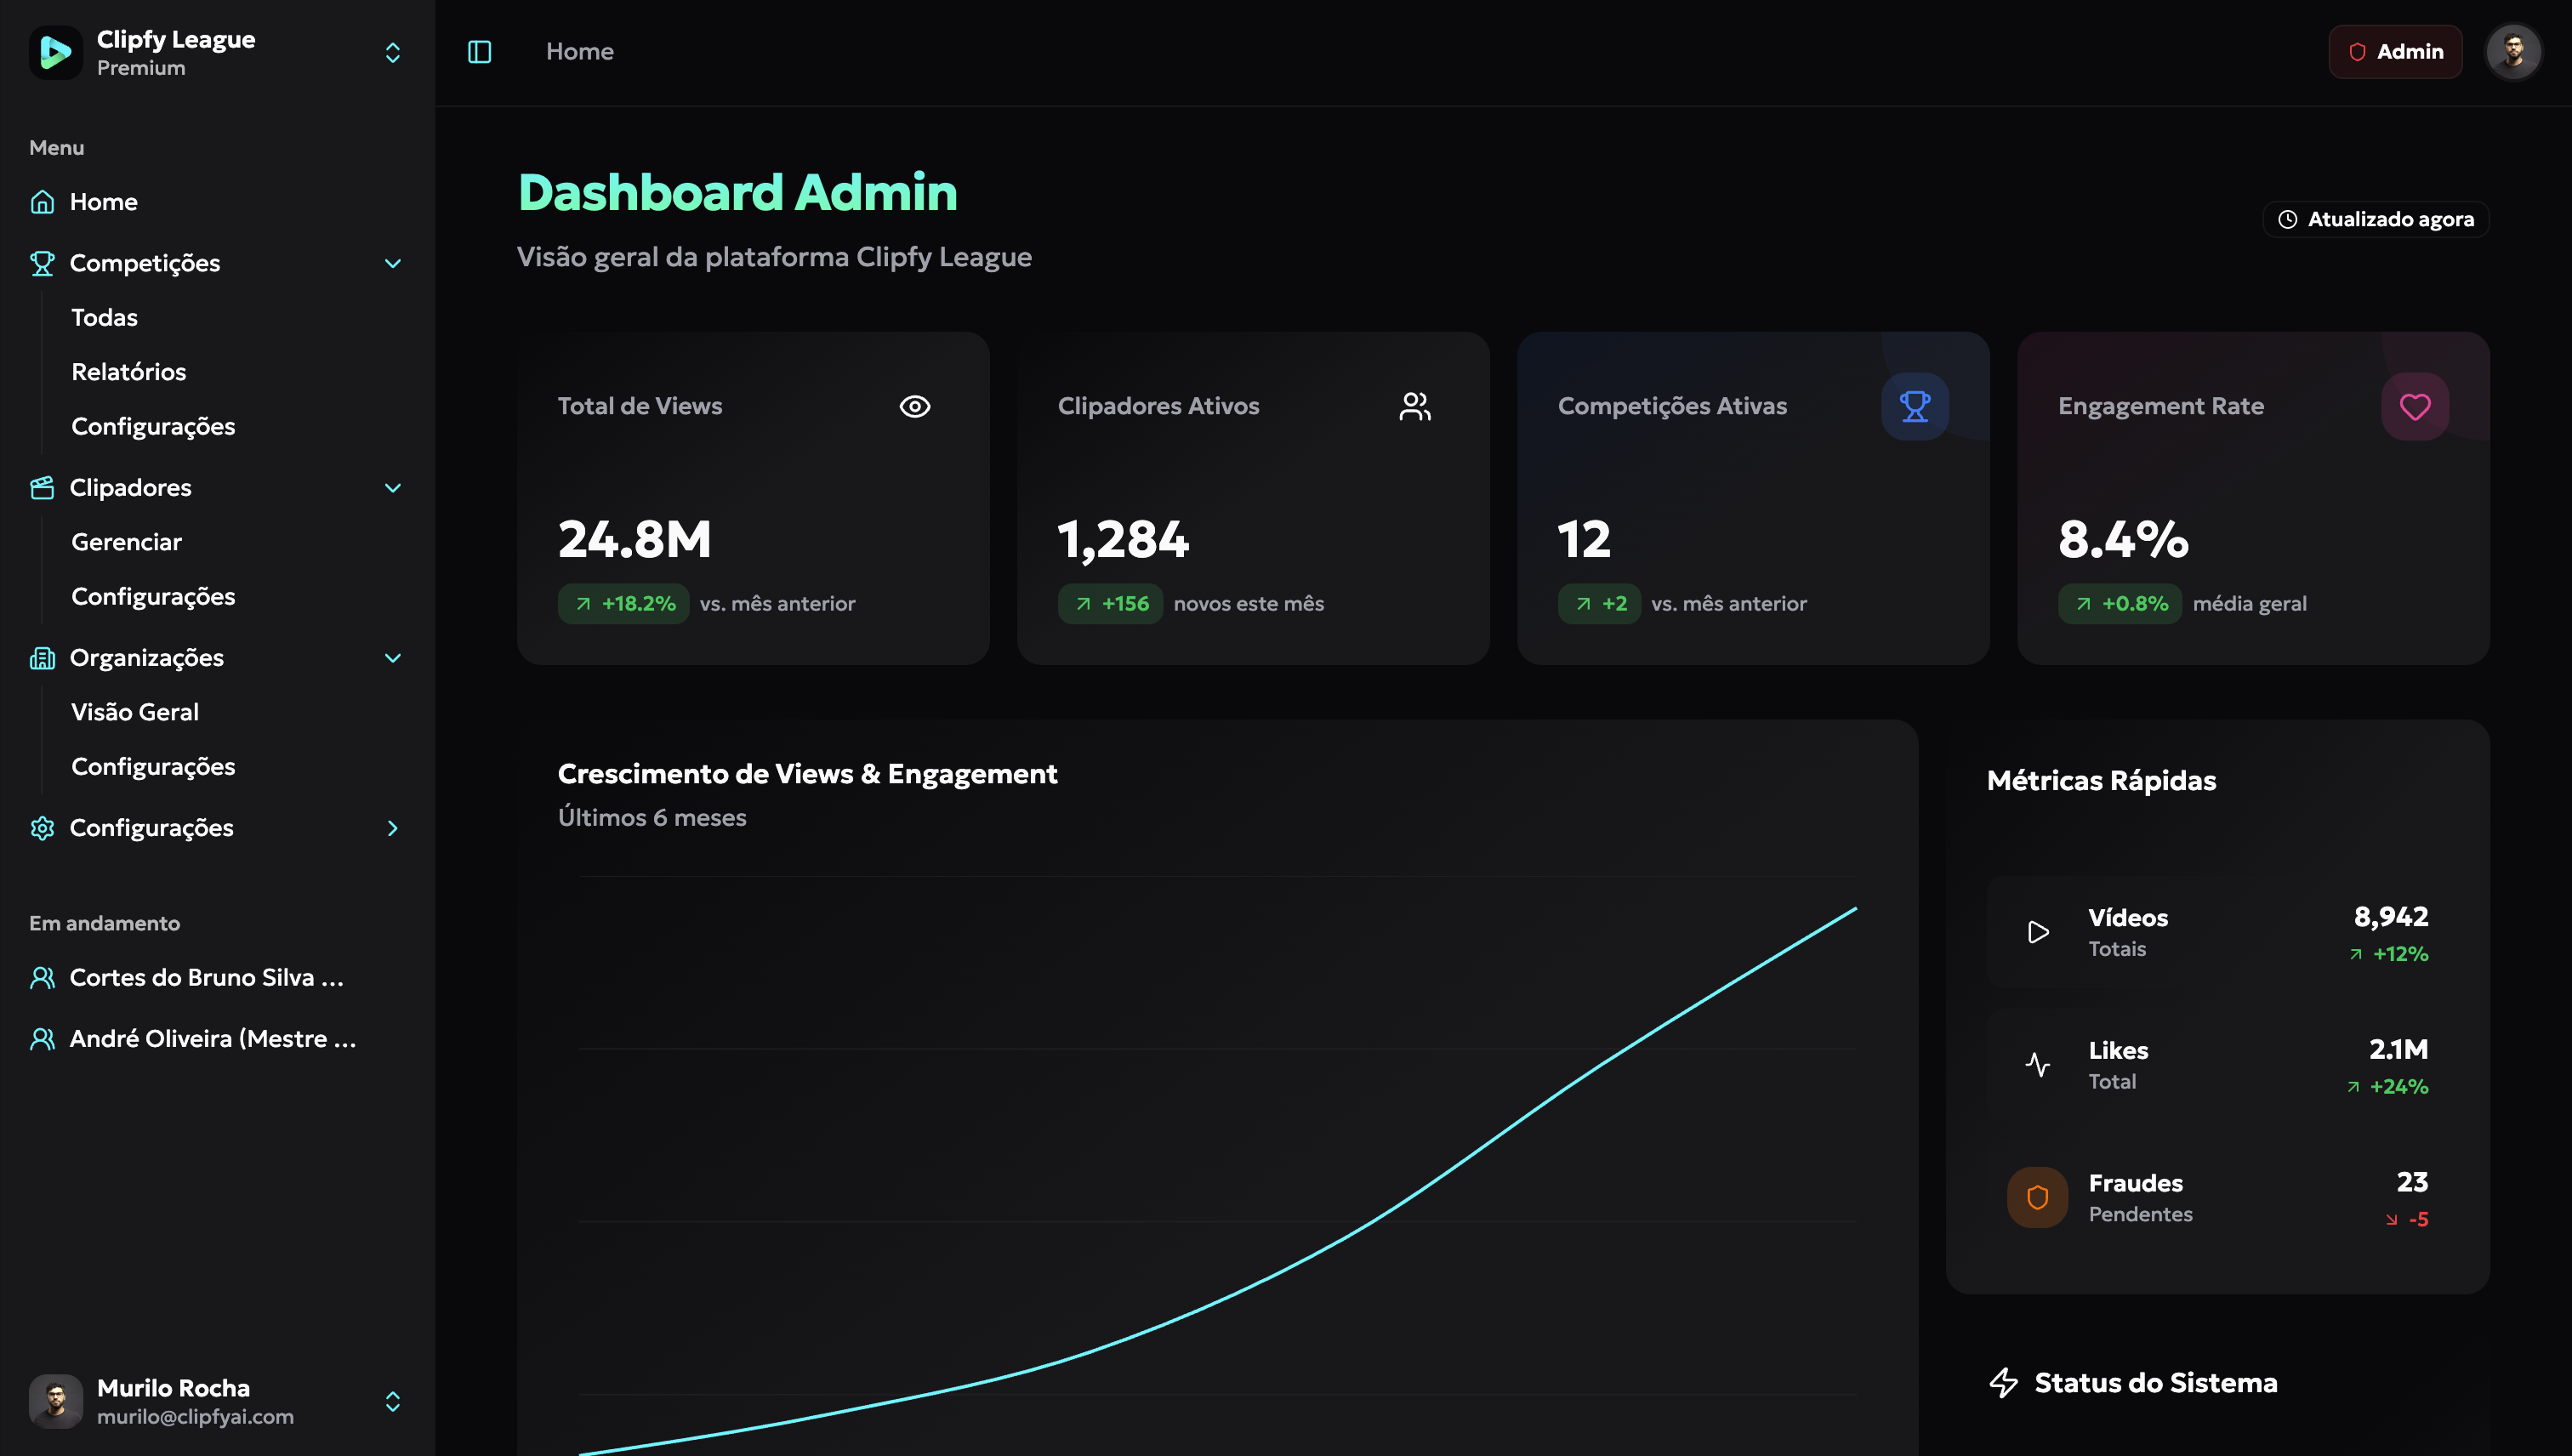Collapse the Clipadores section chevron
This screenshot has width=2572, height=1456.
tap(392, 488)
